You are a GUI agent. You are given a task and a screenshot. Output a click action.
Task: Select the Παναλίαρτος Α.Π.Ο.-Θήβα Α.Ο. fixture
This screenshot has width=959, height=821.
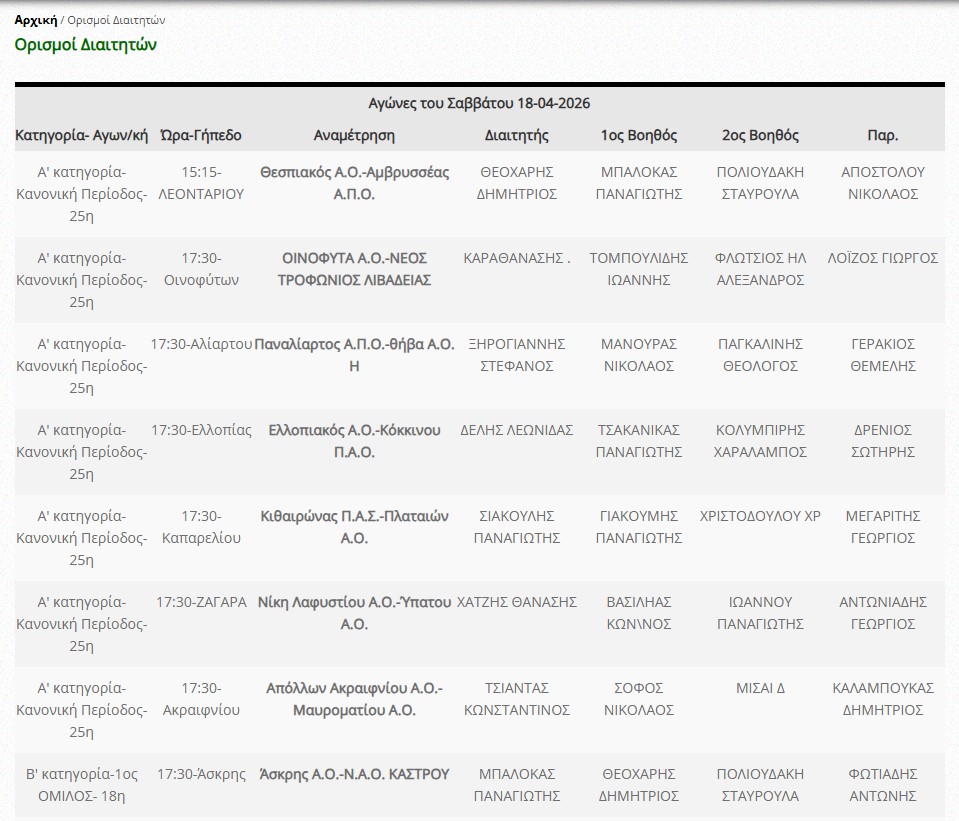pyautogui.click(x=354, y=355)
